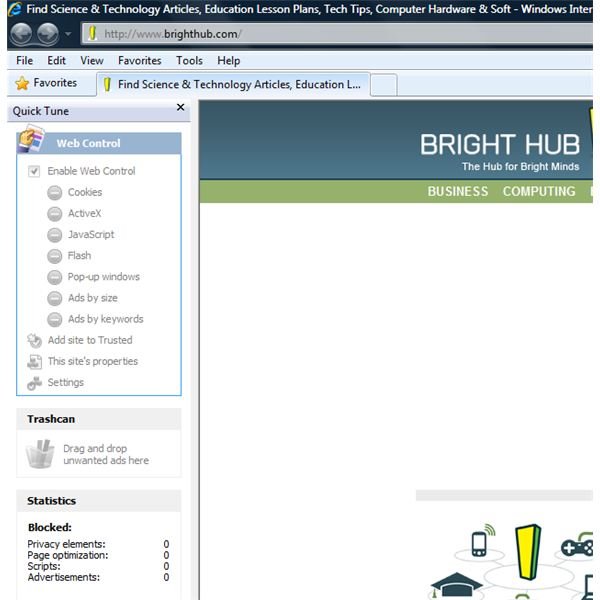This screenshot has width=600, height=600.
Task: Open the Tools menu
Action: (x=189, y=60)
